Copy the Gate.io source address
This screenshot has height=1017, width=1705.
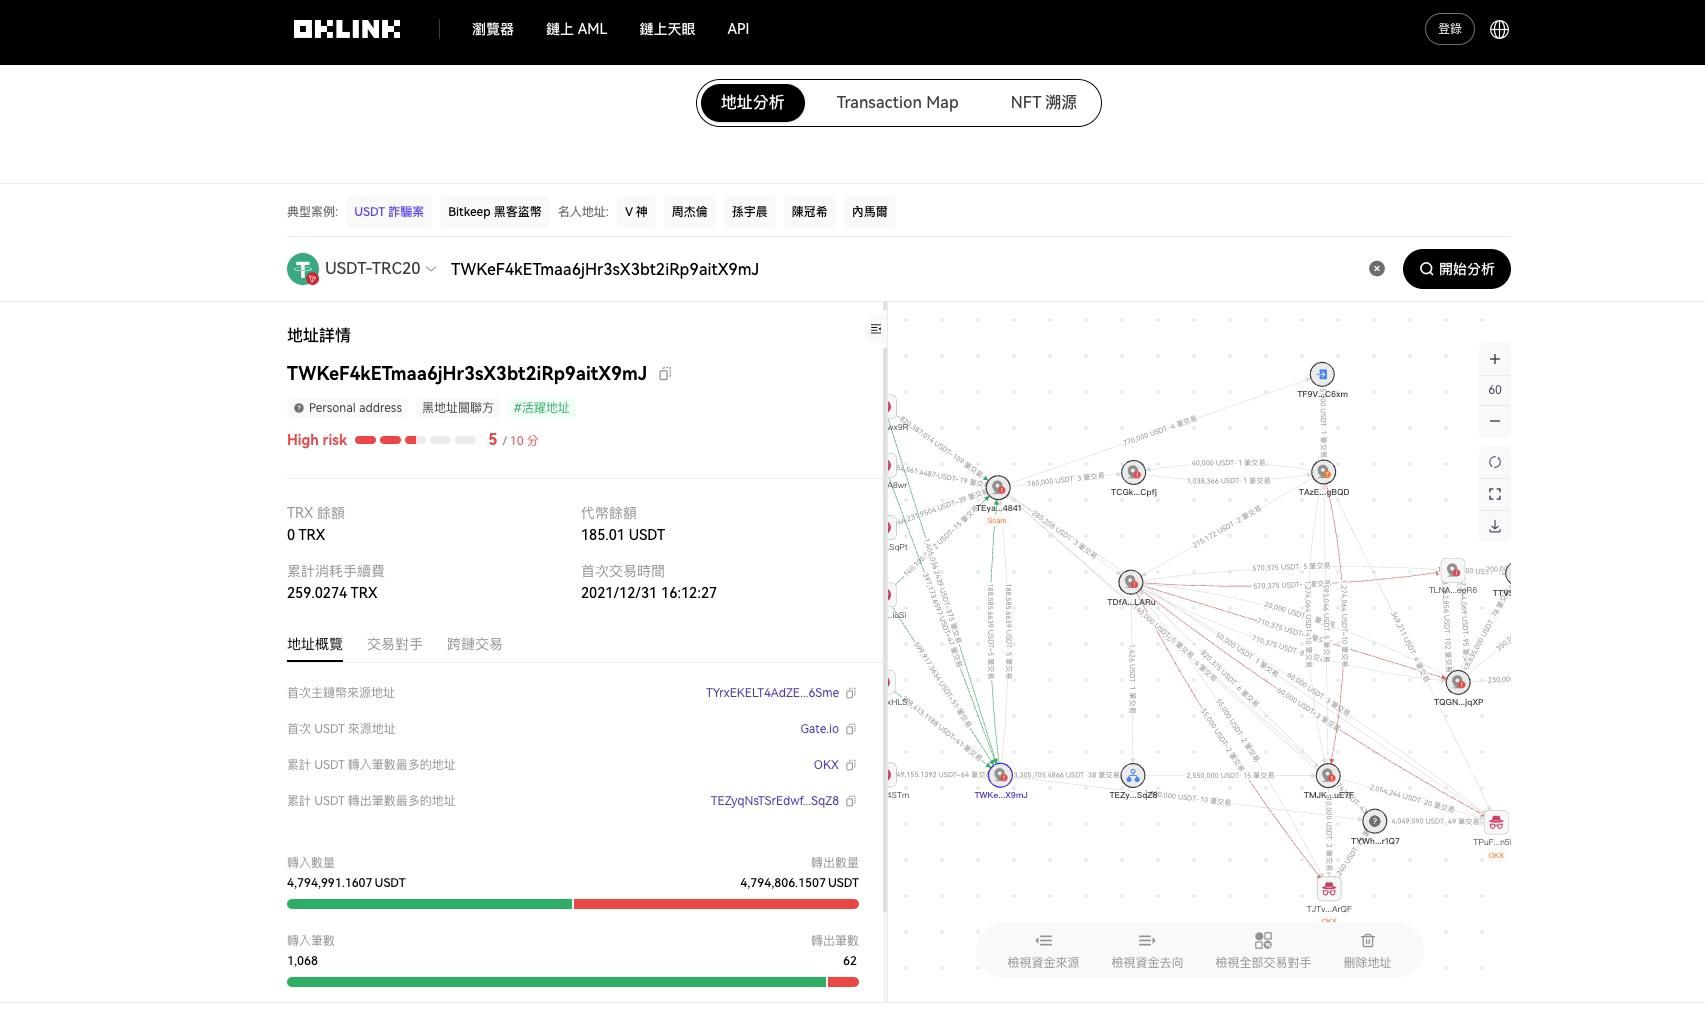click(x=851, y=729)
